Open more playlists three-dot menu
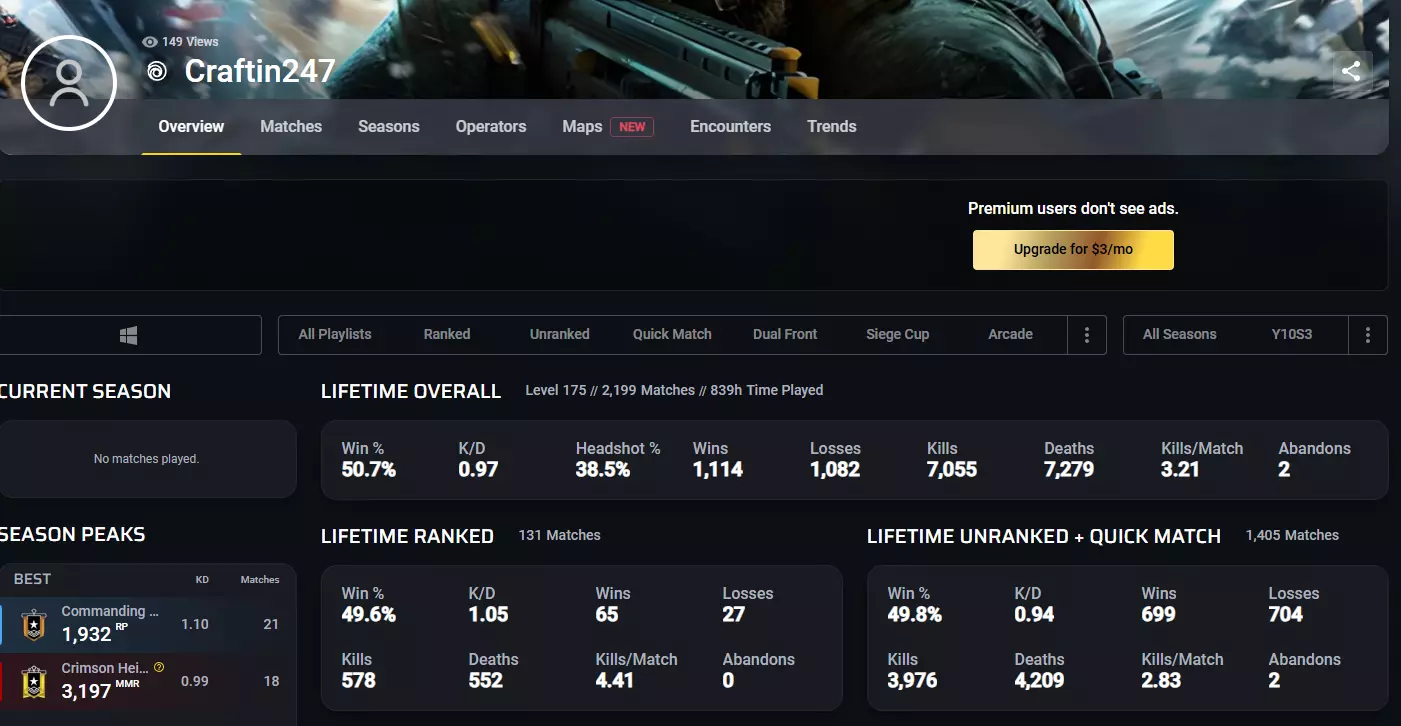This screenshot has height=726, width=1401. (1087, 335)
